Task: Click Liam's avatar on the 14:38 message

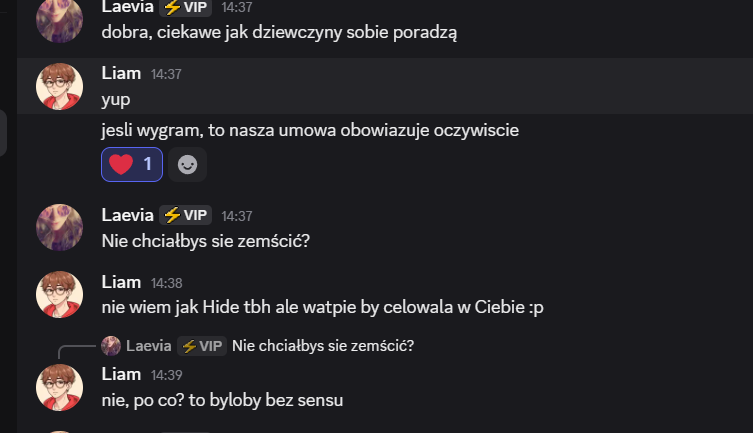Action: click(59, 294)
